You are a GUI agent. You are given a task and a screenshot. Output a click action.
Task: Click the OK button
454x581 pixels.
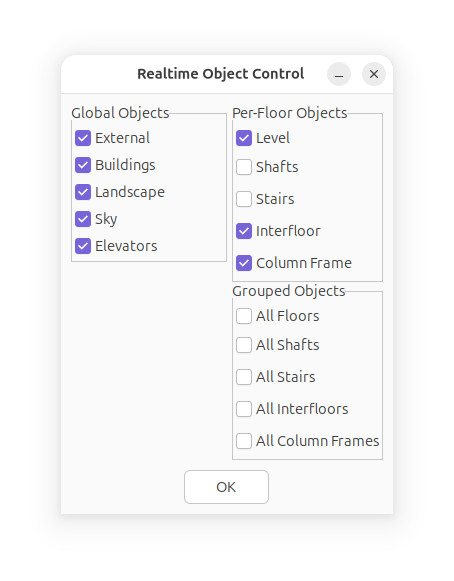[226, 487]
